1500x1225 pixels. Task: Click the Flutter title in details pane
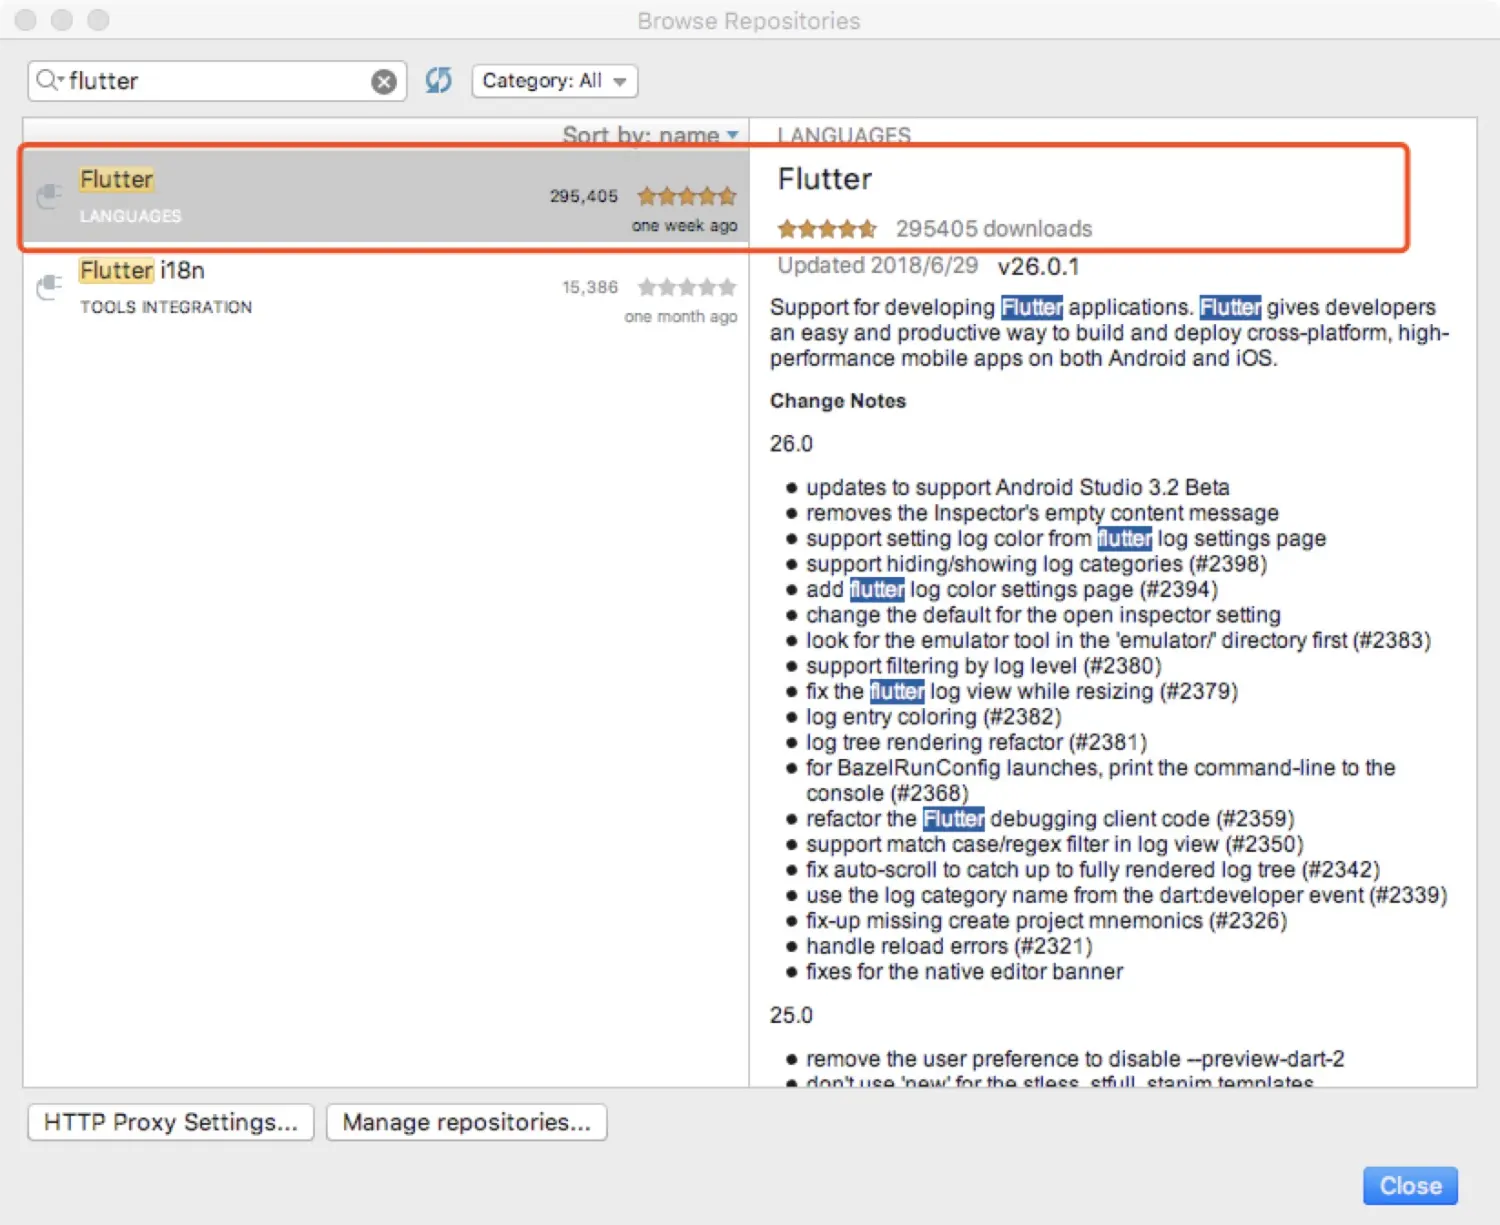coord(825,179)
